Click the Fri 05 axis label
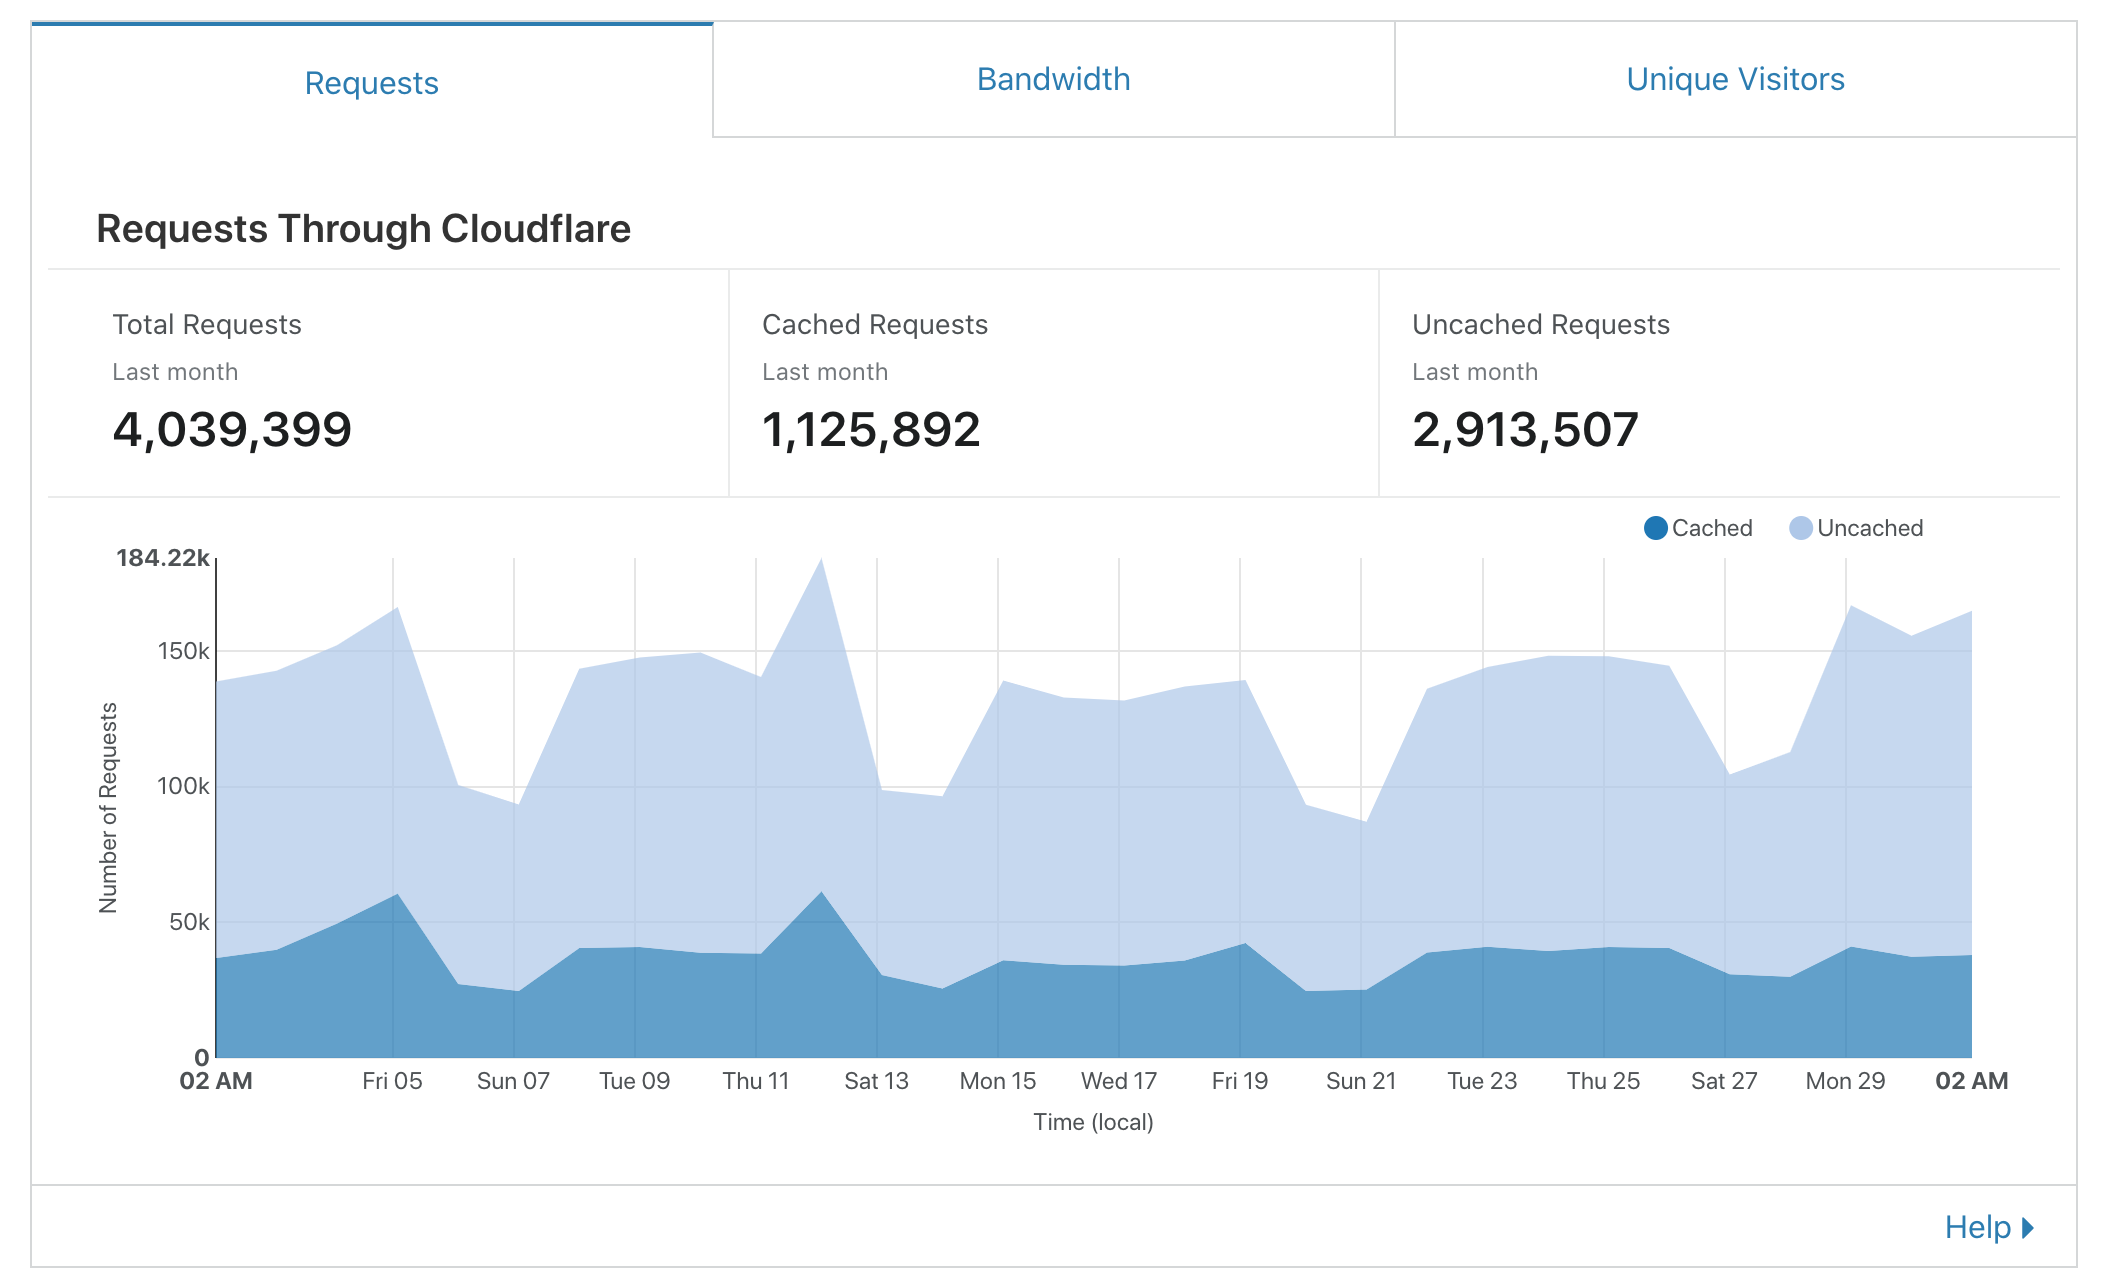2104x1286 pixels. (392, 1081)
